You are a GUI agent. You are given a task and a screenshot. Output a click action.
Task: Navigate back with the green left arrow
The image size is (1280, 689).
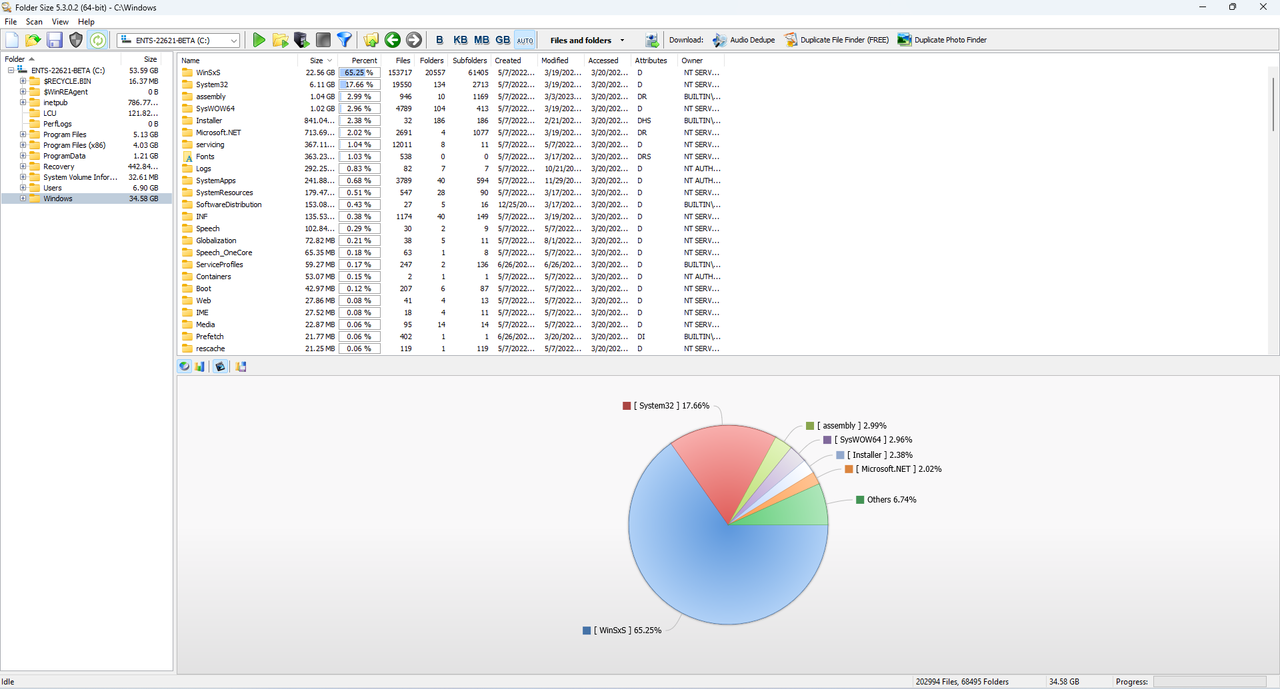pyautogui.click(x=392, y=40)
